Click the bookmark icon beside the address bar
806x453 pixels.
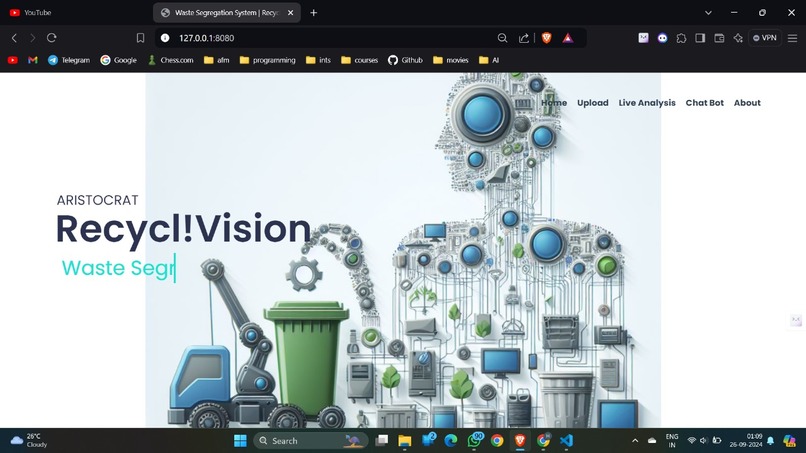click(140, 38)
